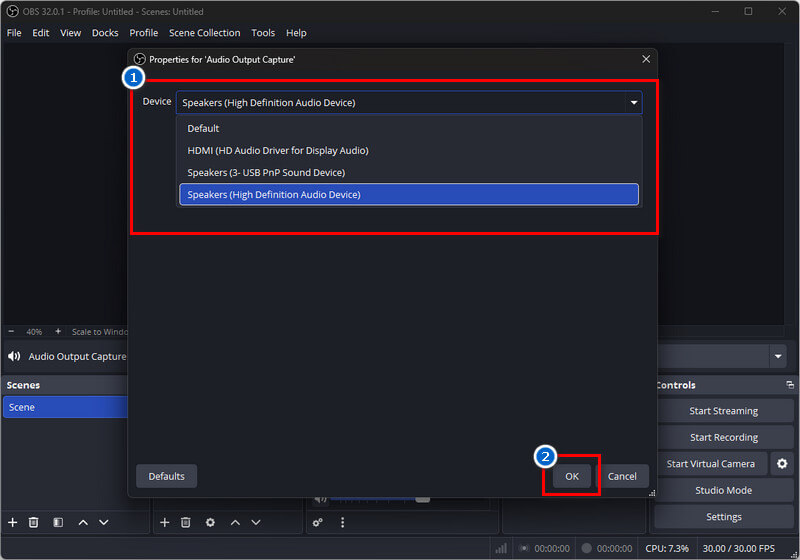Click the speaker icon next to Audio Output Capture
Image resolution: width=800 pixels, height=560 pixels.
pyautogui.click(x=14, y=356)
